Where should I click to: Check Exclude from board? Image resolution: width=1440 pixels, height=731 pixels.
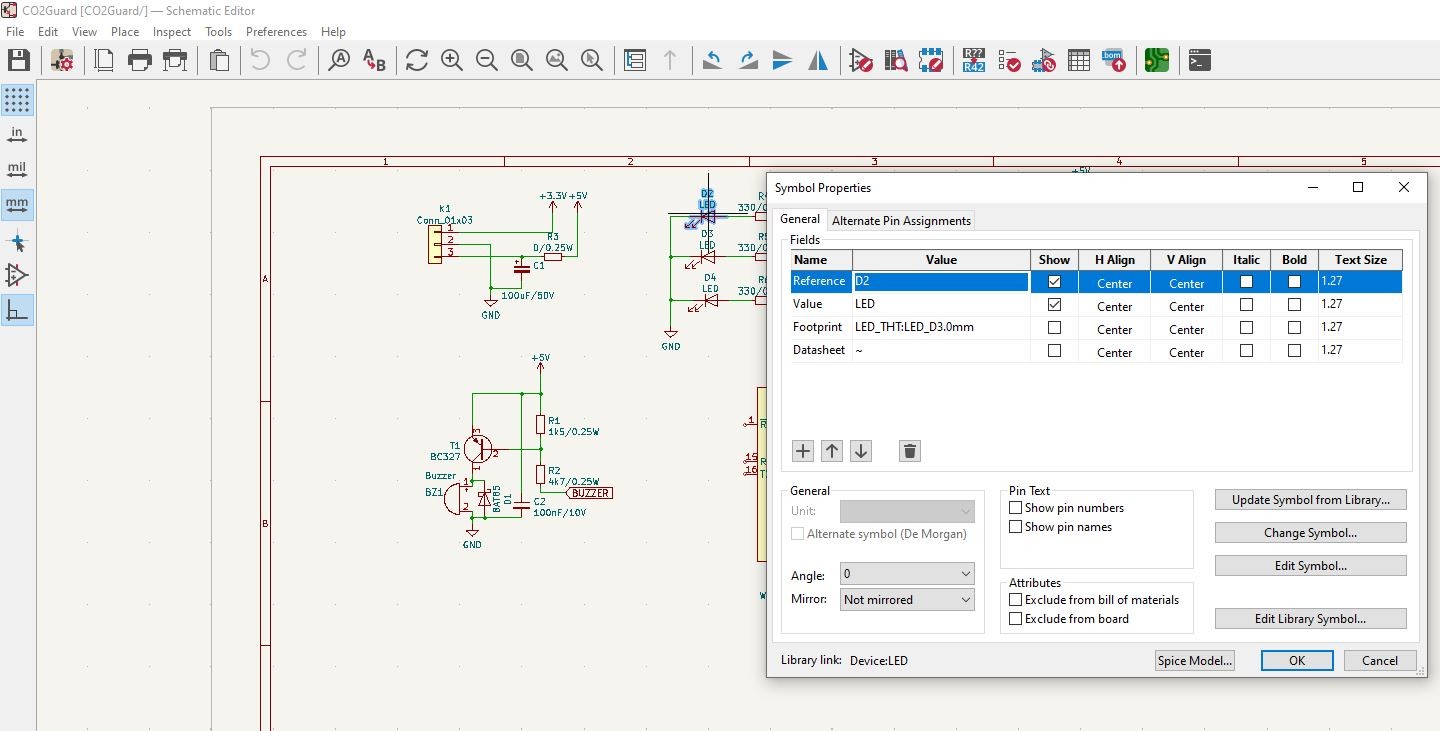click(1068, 619)
